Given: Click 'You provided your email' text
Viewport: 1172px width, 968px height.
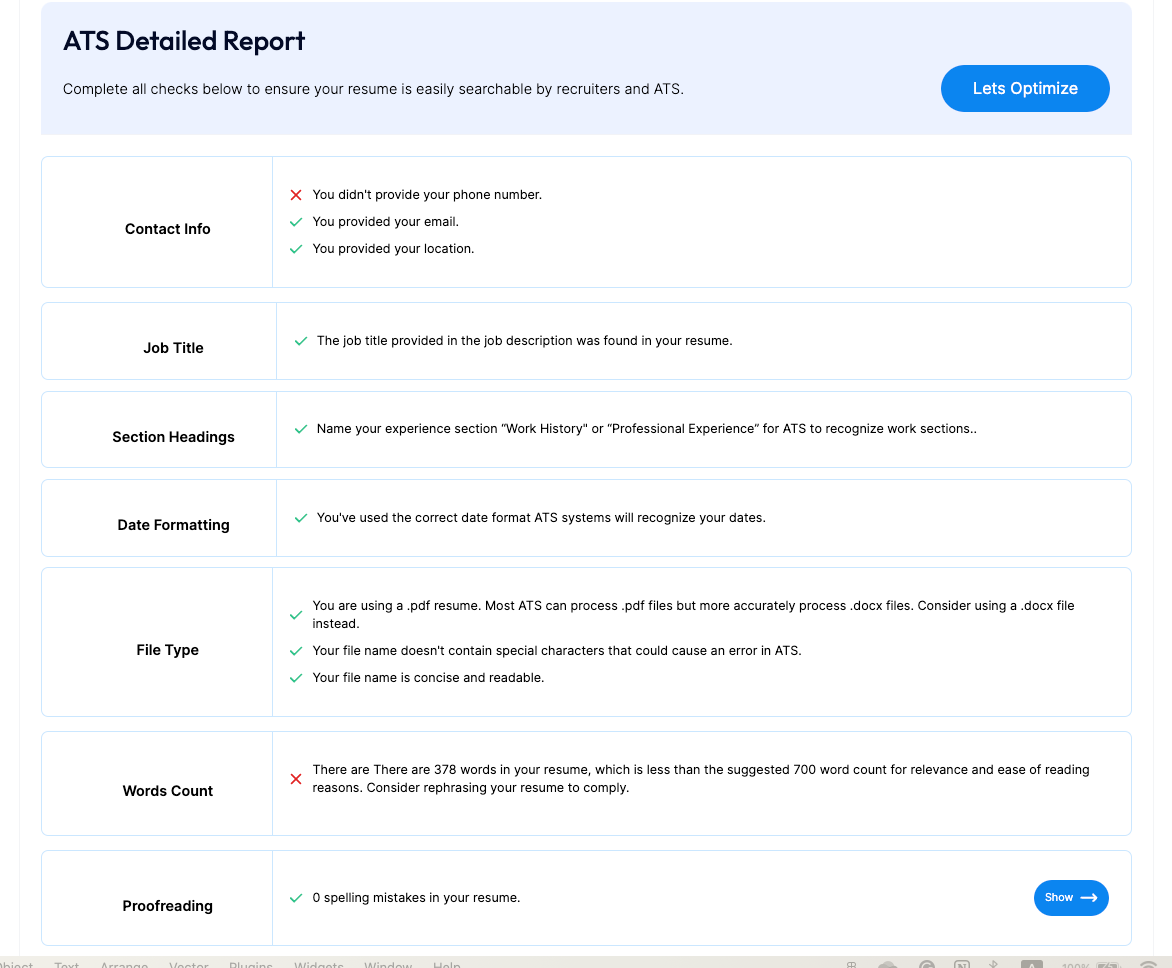Looking at the screenshot, I should 386,221.
